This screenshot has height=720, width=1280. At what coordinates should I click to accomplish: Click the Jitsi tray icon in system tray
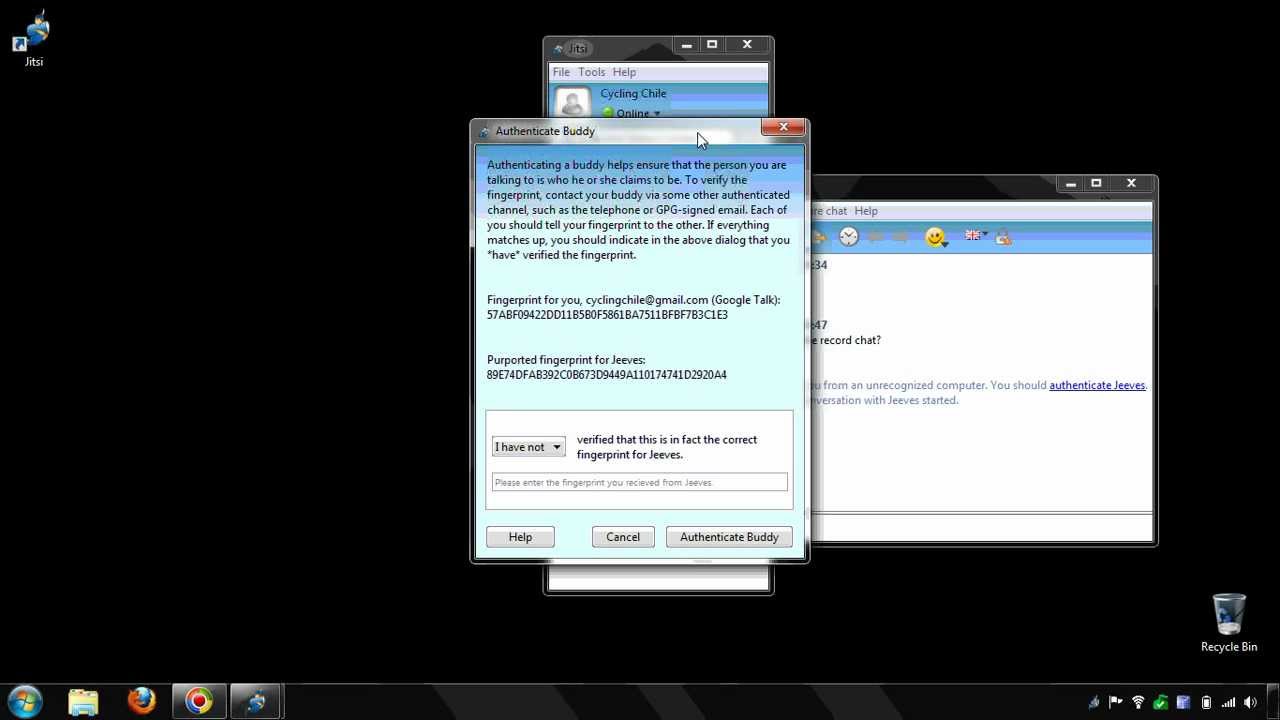[x=1094, y=703]
